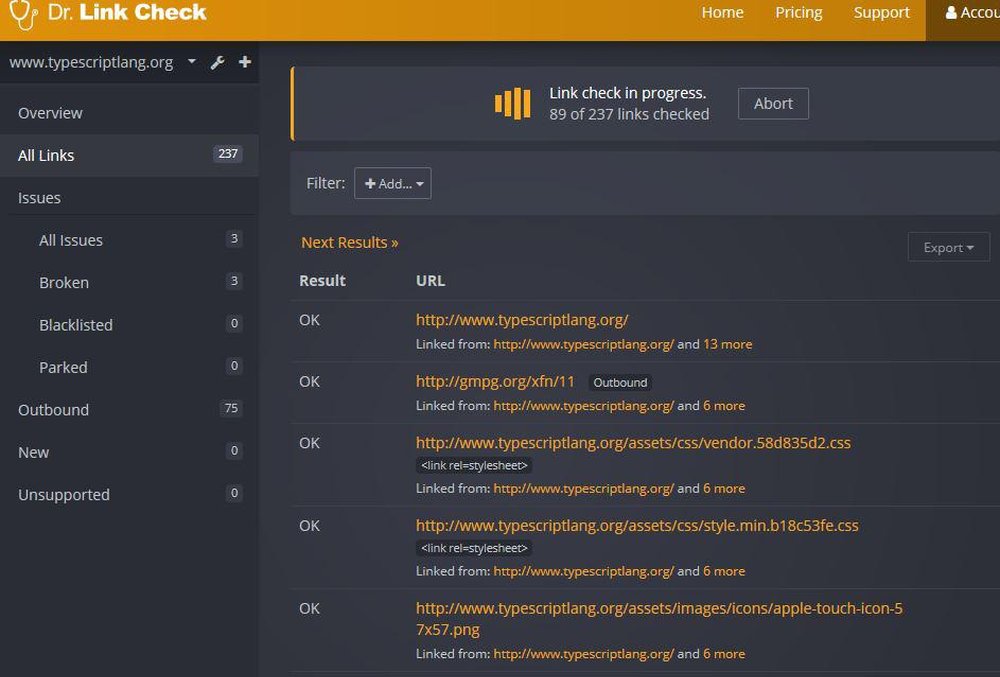Click '6 more' under vendor css row
This screenshot has width=1000, height=677.
[724, 488]
